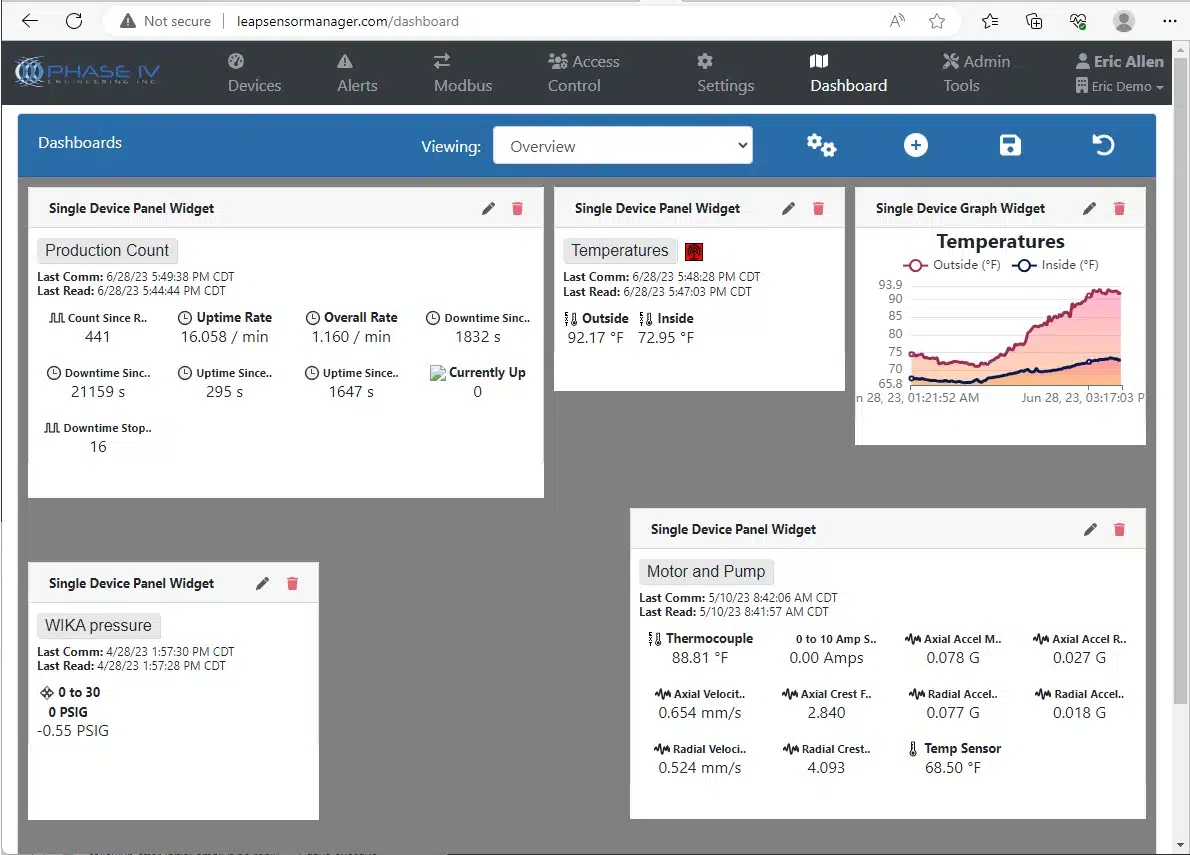Delete the WIKA pressure widget

[292, 584]
